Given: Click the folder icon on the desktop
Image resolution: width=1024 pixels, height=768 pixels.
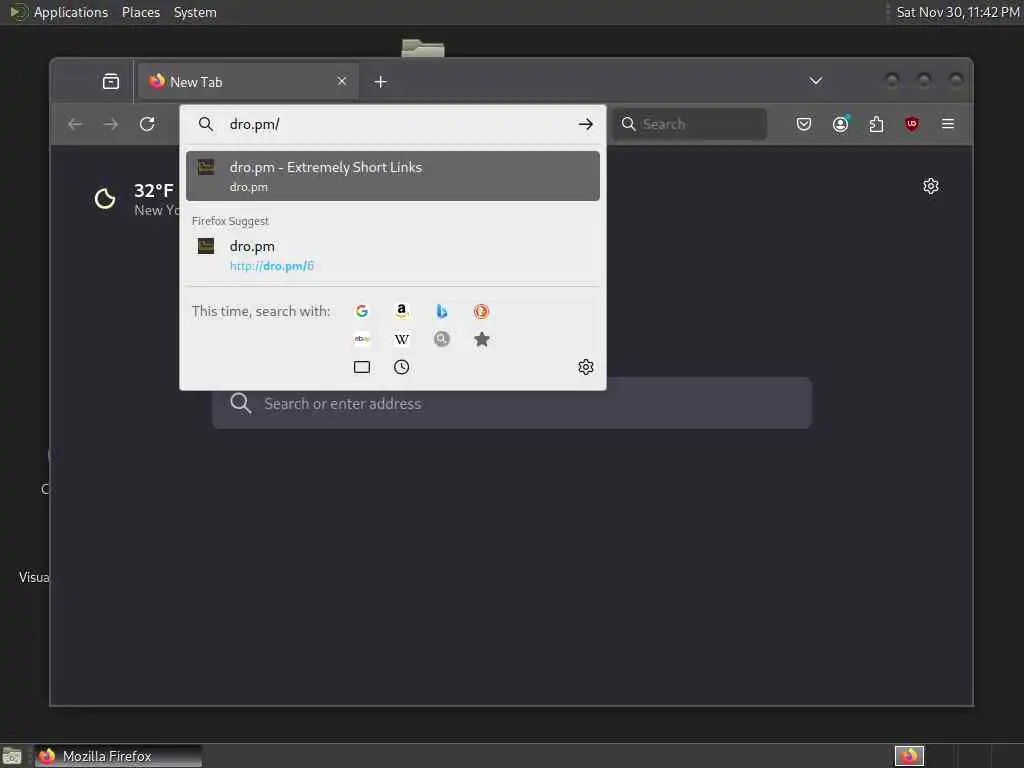Looking at the screenshot, I should click(x=423, y=48).
